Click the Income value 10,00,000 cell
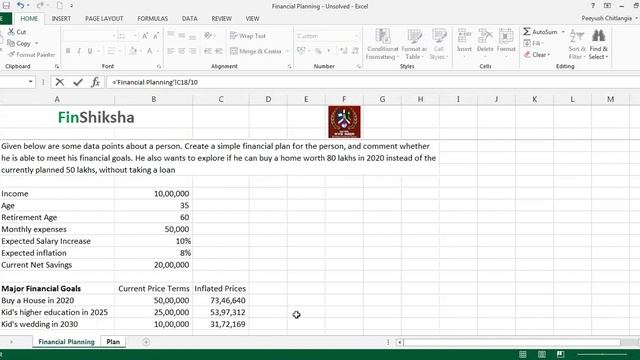 153,194
